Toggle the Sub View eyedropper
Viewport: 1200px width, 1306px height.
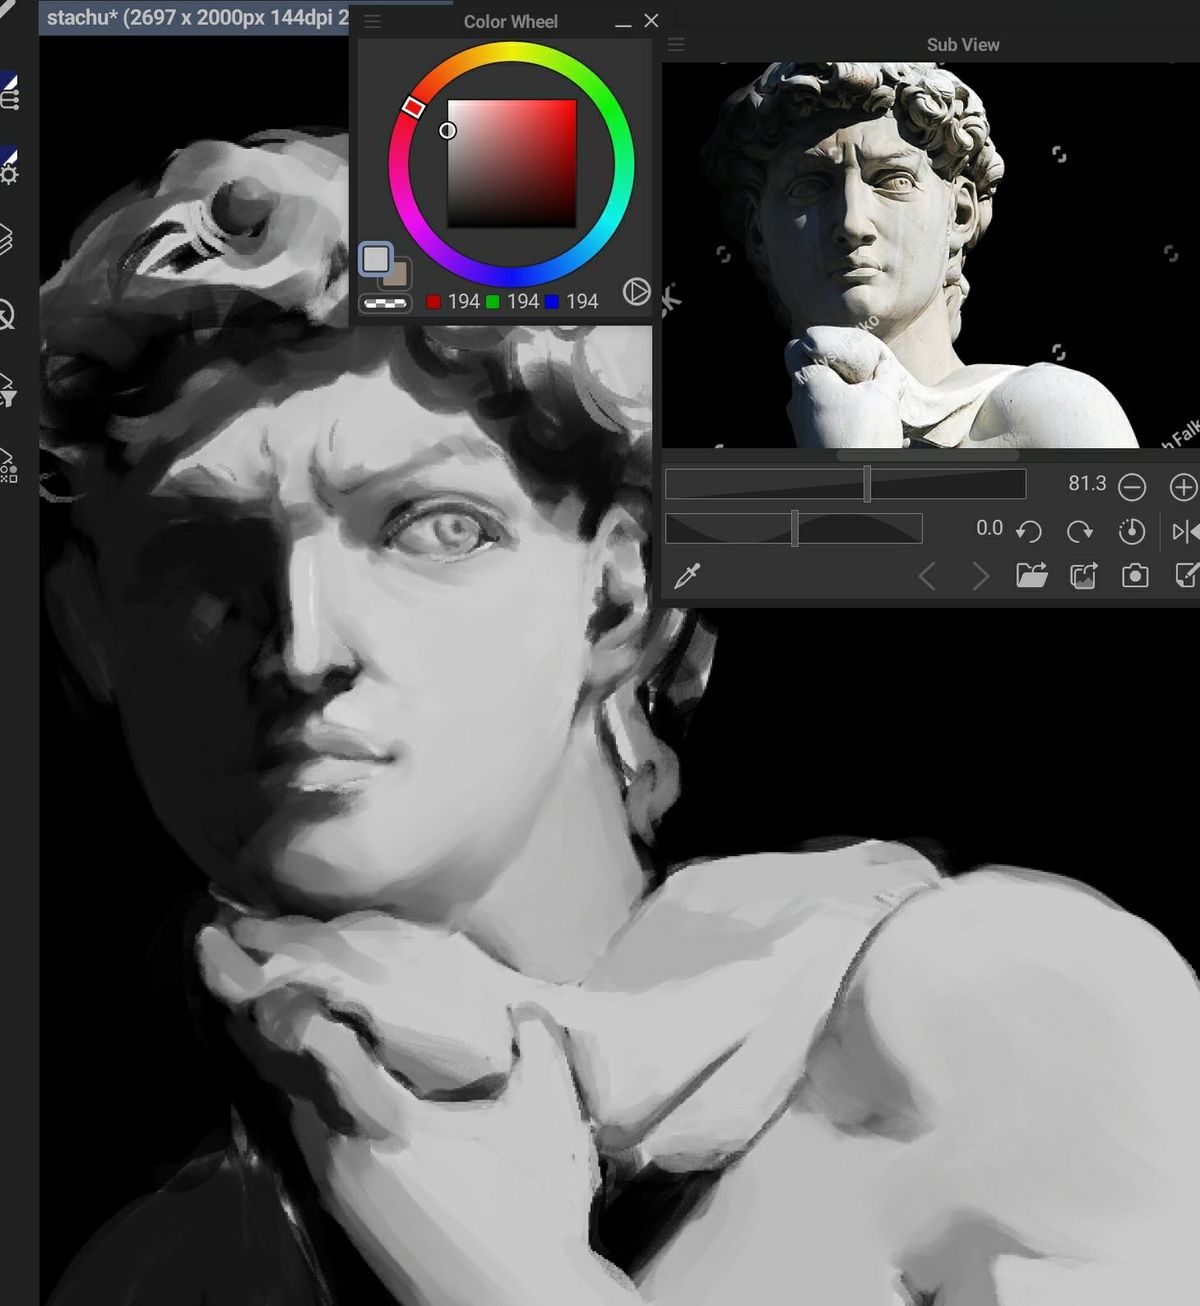[688, 575]
